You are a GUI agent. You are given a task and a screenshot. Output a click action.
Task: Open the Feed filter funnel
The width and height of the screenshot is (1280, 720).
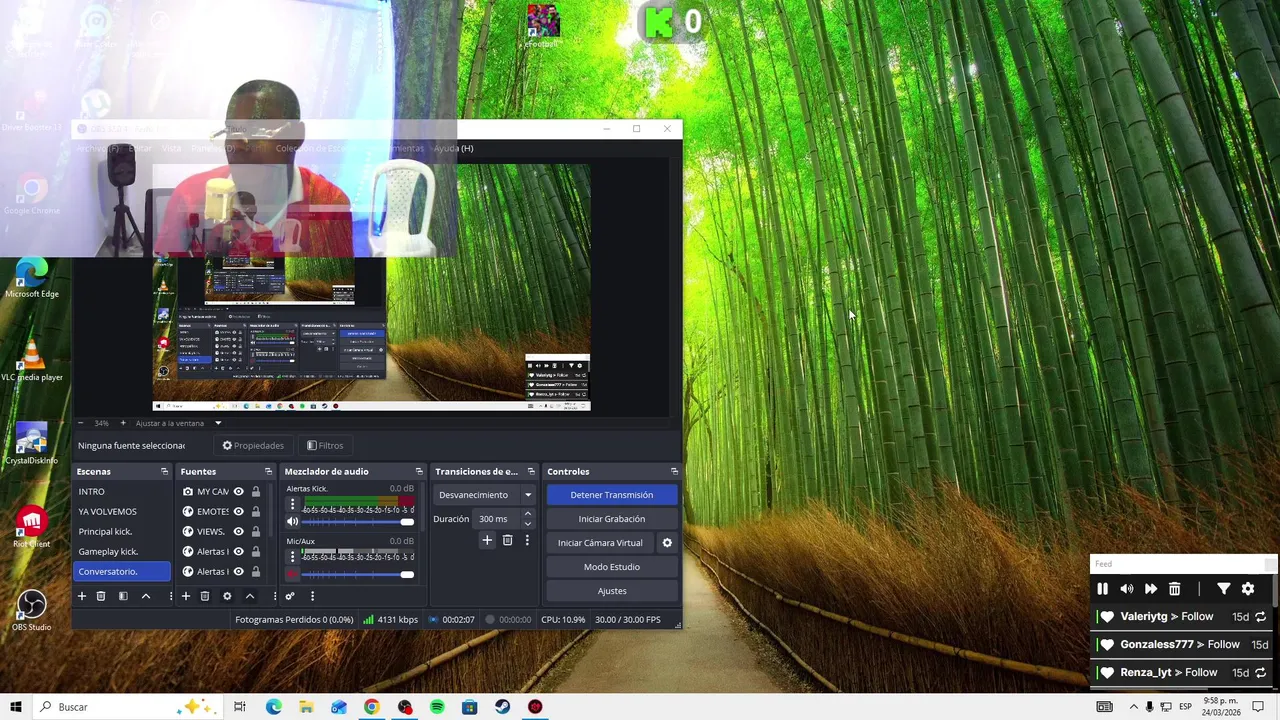(x=1223, y=589)
